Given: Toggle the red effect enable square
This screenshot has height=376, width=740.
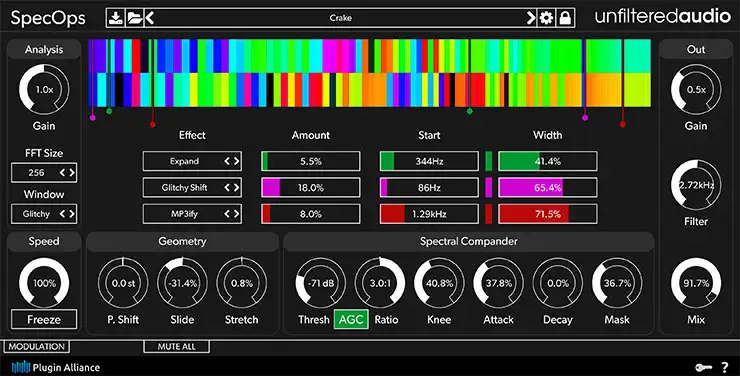Looking at the screenshot, I should [488, 214].
